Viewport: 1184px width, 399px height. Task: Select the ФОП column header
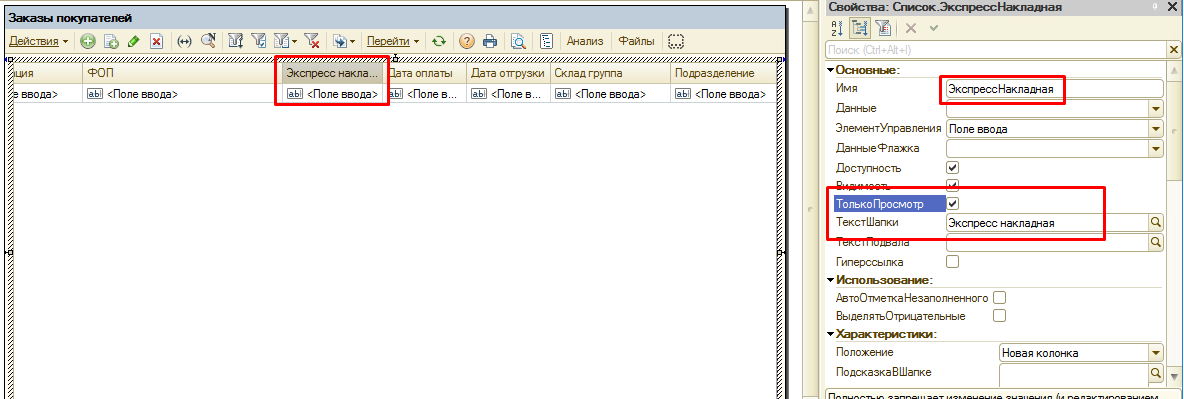point(182,73)
